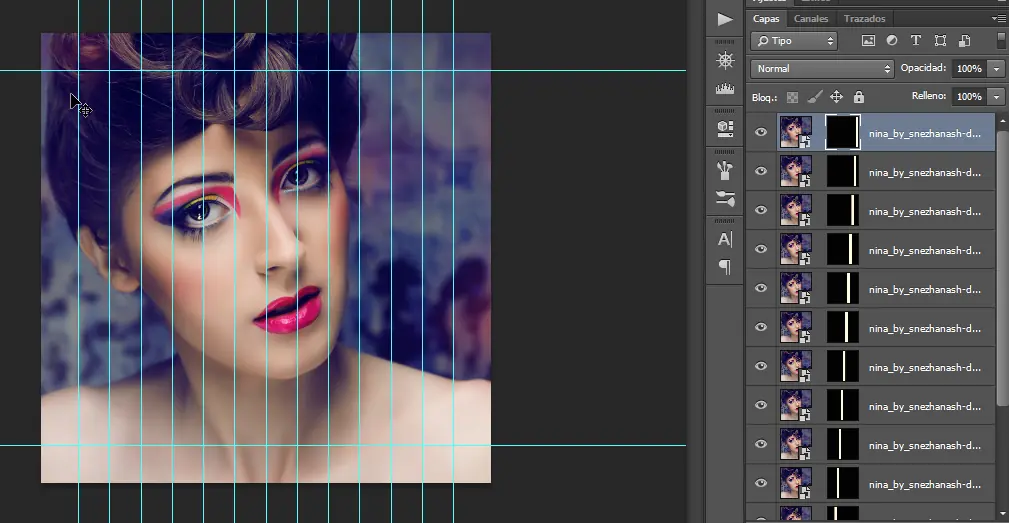Open the Normal blend mode dropdown
The width and height of the screenshot is (1009, 523).
[x=822, y=69]
